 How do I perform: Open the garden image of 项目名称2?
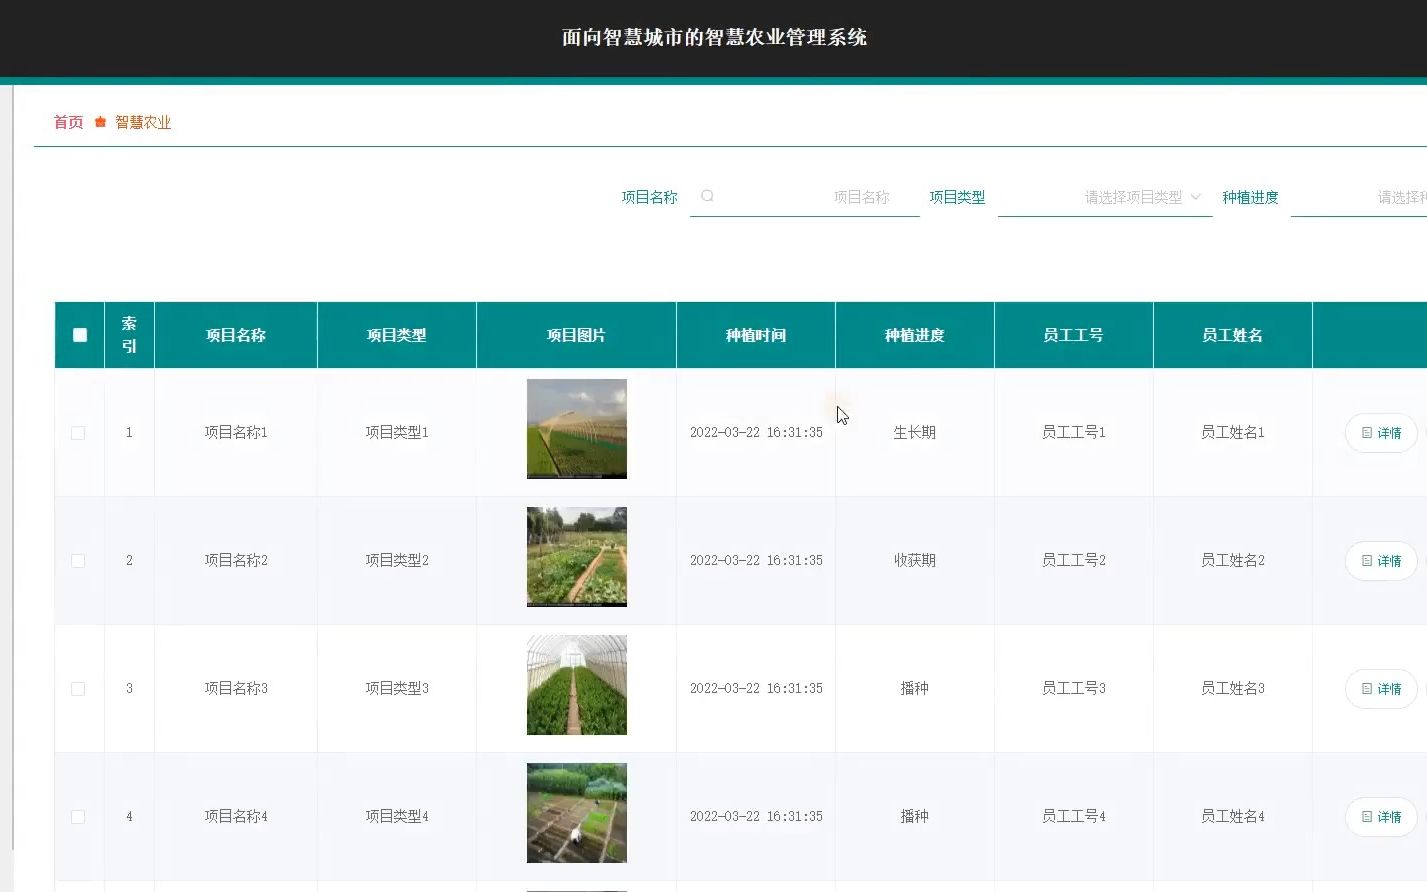coord(577,557)
